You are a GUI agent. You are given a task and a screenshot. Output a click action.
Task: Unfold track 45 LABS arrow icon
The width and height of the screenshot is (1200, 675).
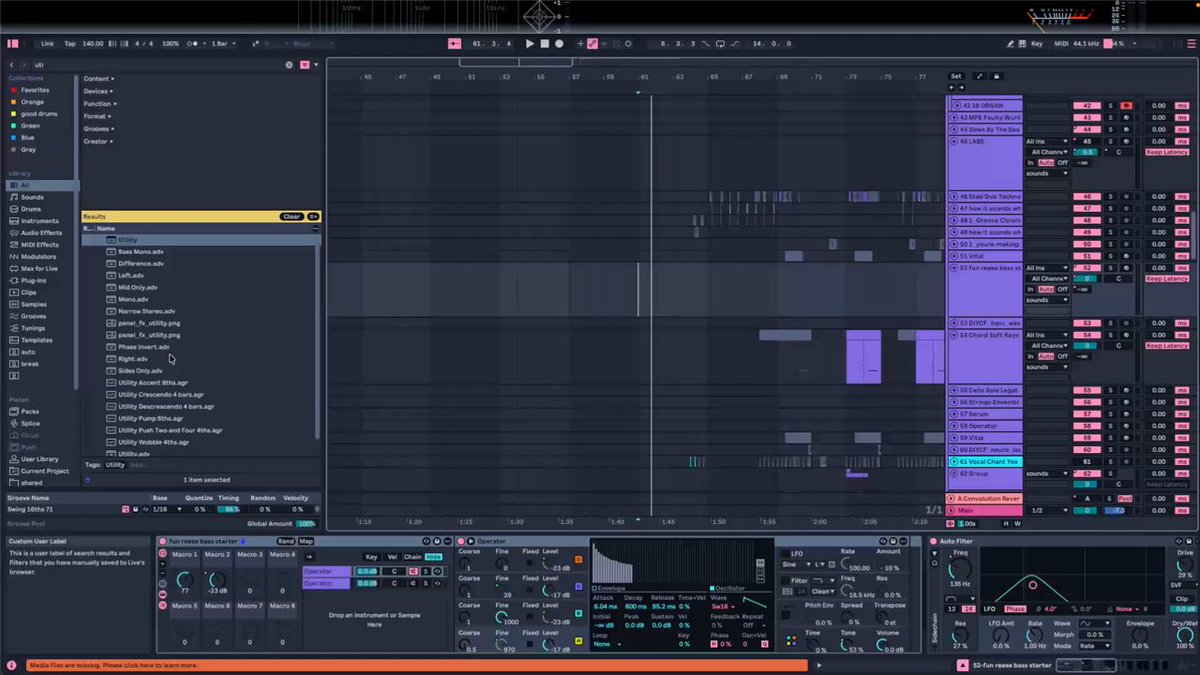click(956, 141)
